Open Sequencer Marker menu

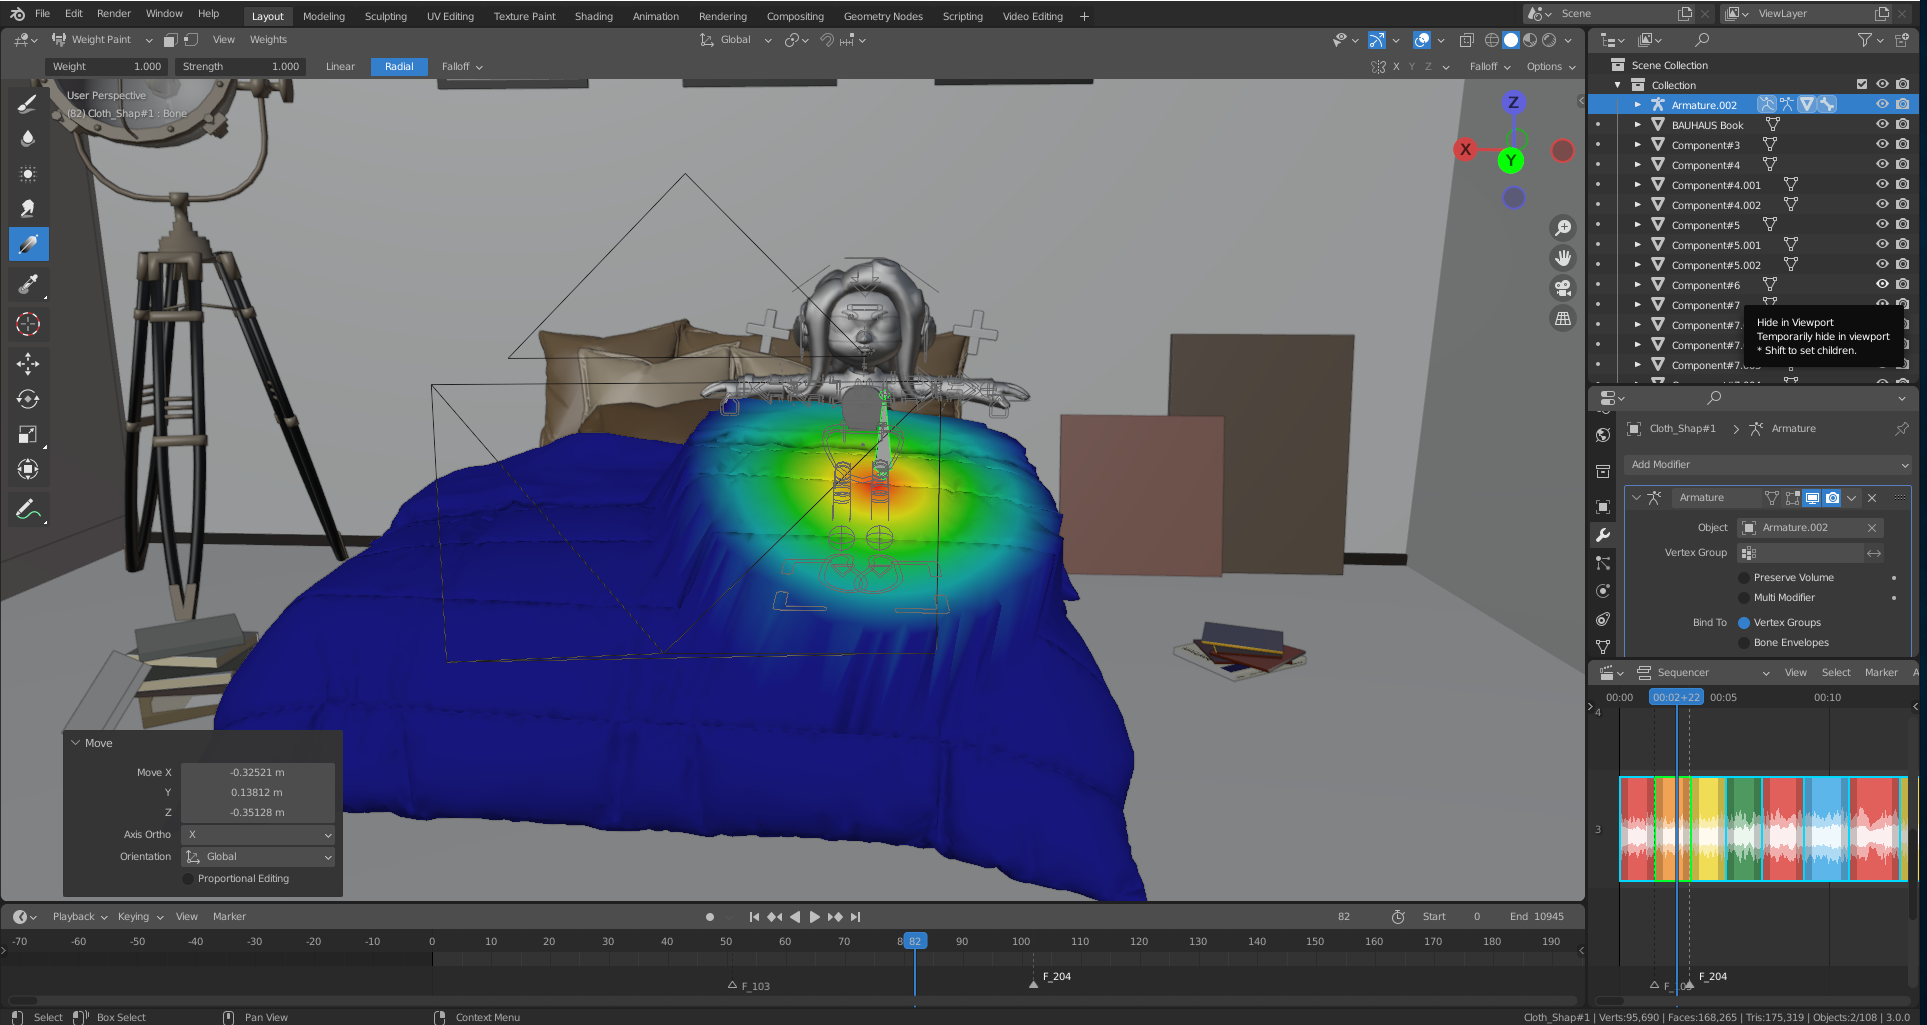tap(1881, 672)
